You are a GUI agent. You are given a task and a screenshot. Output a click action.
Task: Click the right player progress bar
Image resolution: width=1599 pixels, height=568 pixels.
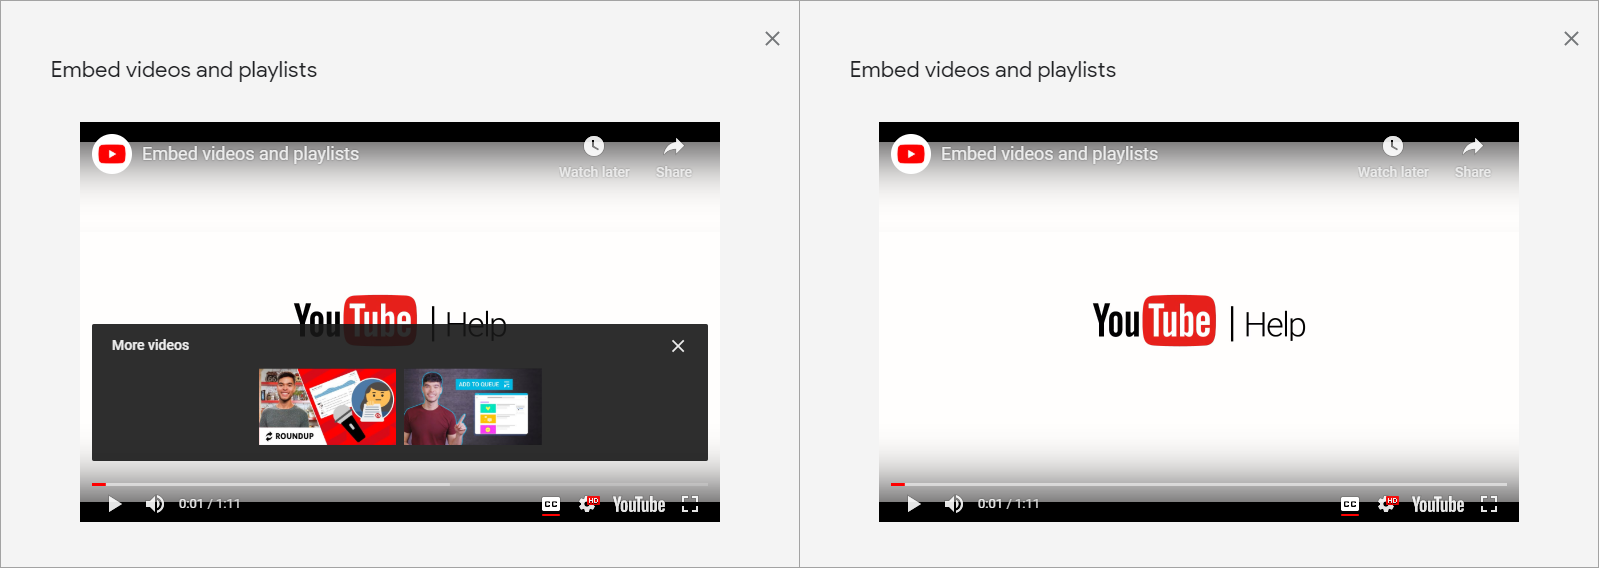1199,484
